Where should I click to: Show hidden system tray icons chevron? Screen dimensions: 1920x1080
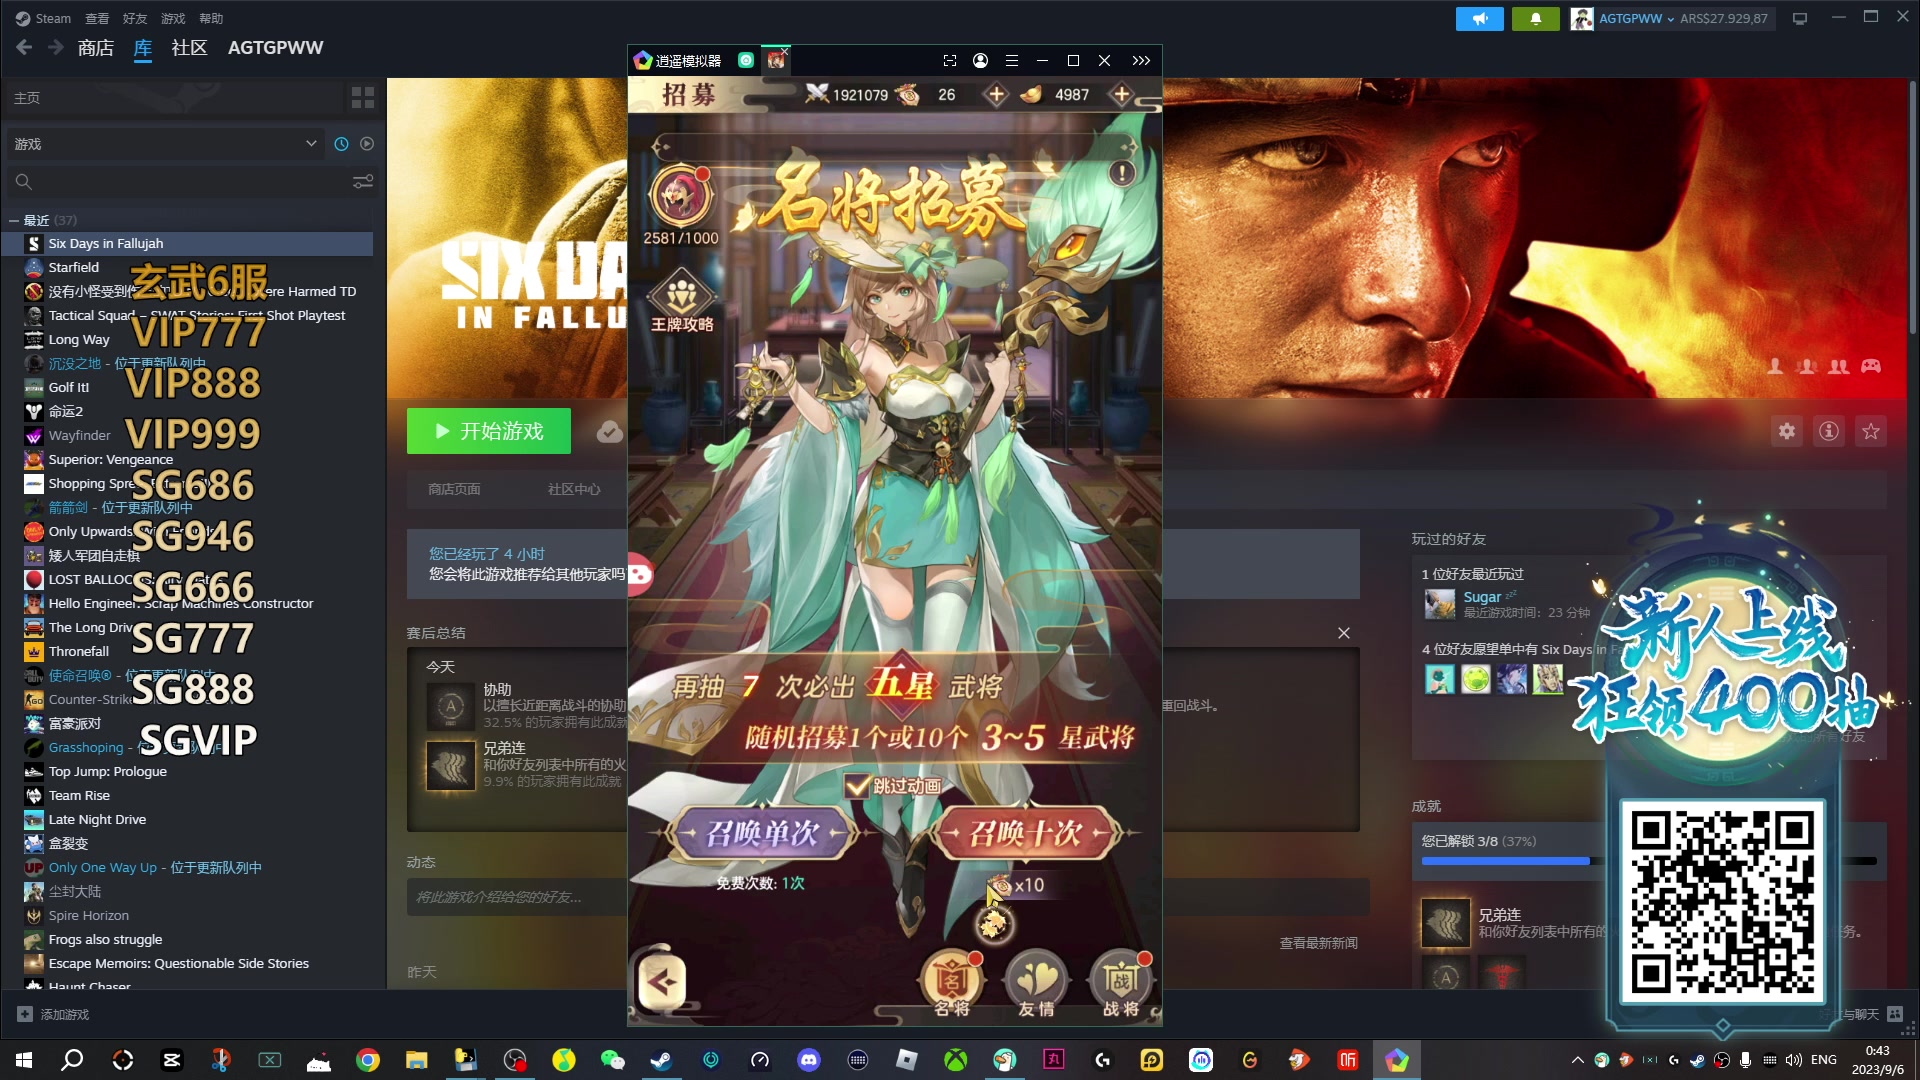pos(1578,1060)
